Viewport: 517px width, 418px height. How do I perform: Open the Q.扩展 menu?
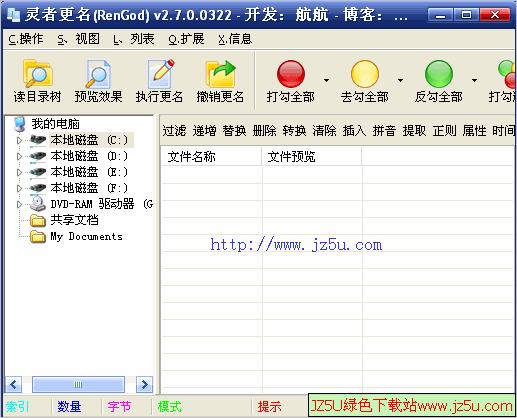coord(186,39)
